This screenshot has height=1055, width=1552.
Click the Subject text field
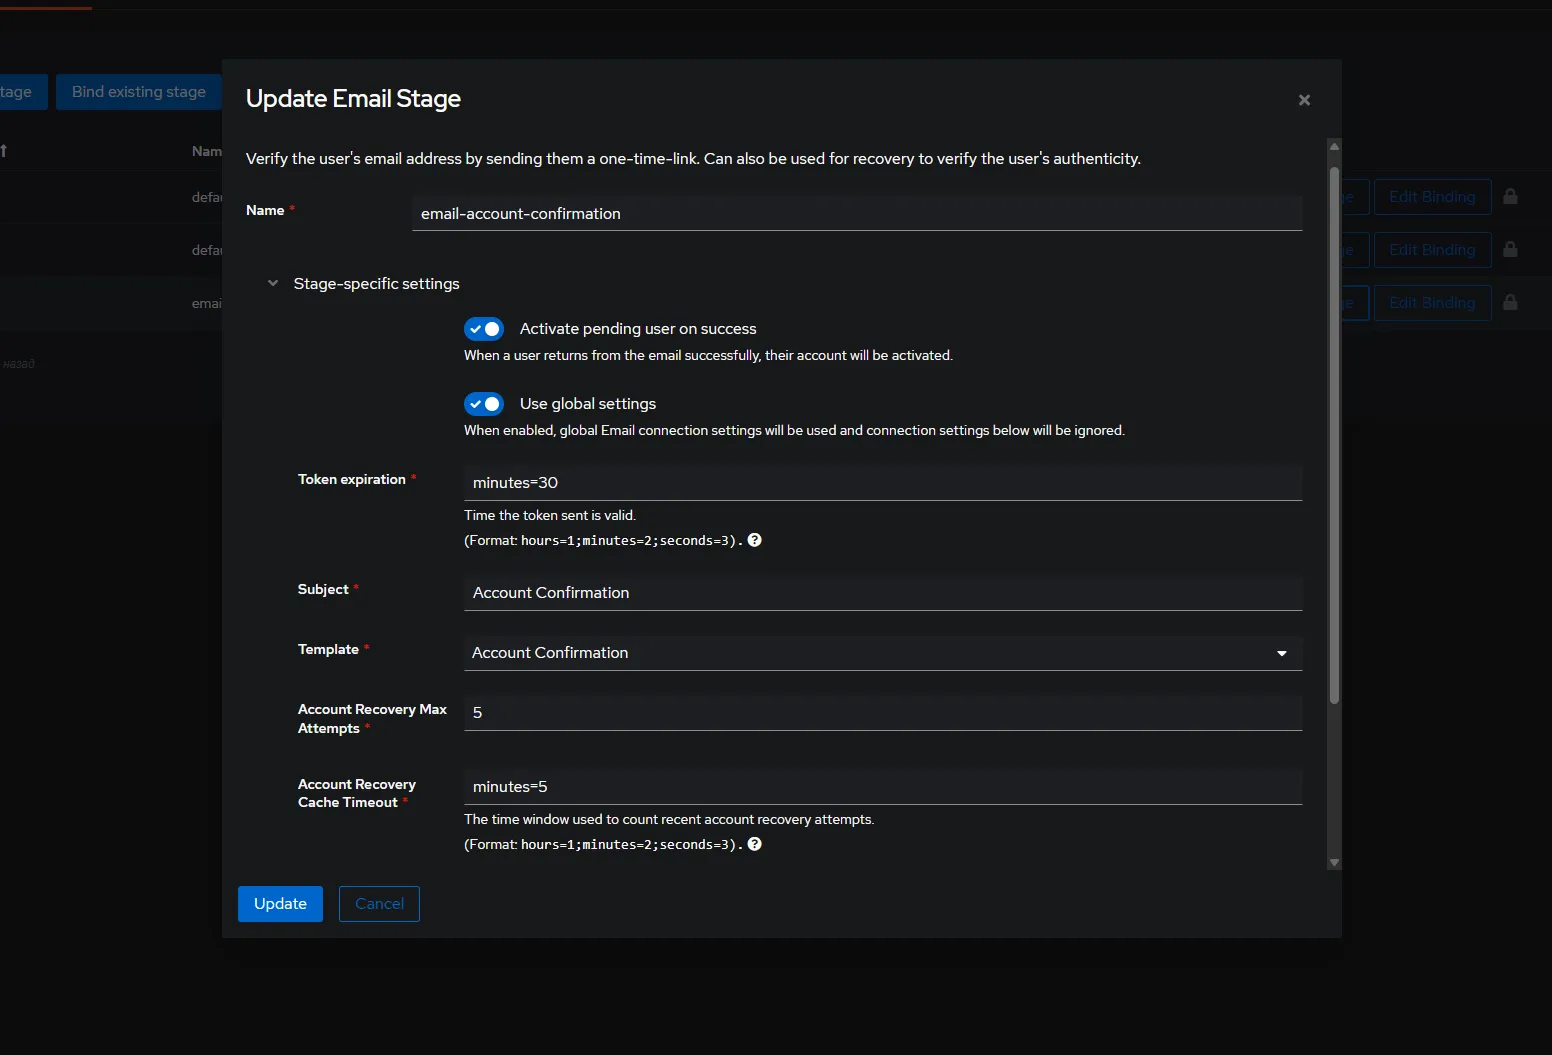point(882,593)
